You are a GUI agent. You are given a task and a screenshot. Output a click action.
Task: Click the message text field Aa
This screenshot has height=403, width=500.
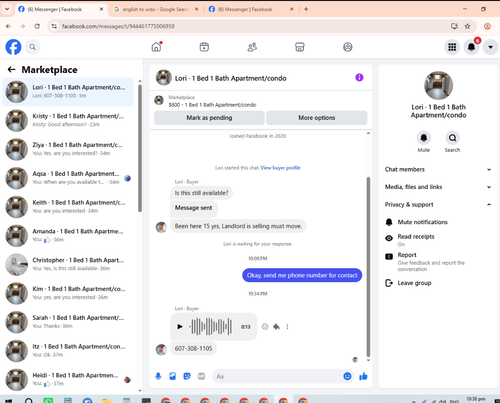pyautogui.click(x=276, y=376)
